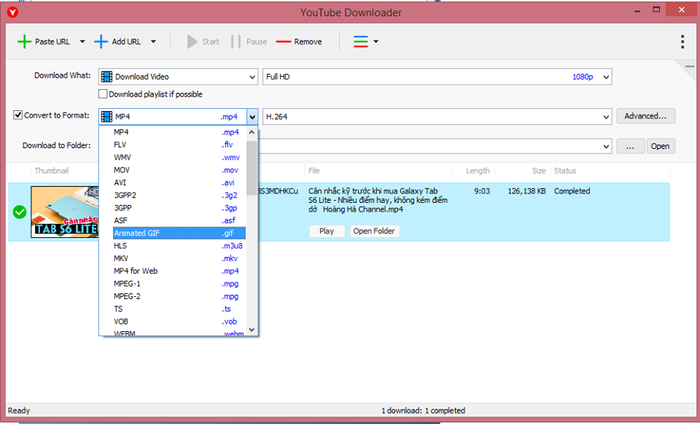700x424 pixels.
Task: Click the 9:03 length value
Action: [x=482, y=191]
